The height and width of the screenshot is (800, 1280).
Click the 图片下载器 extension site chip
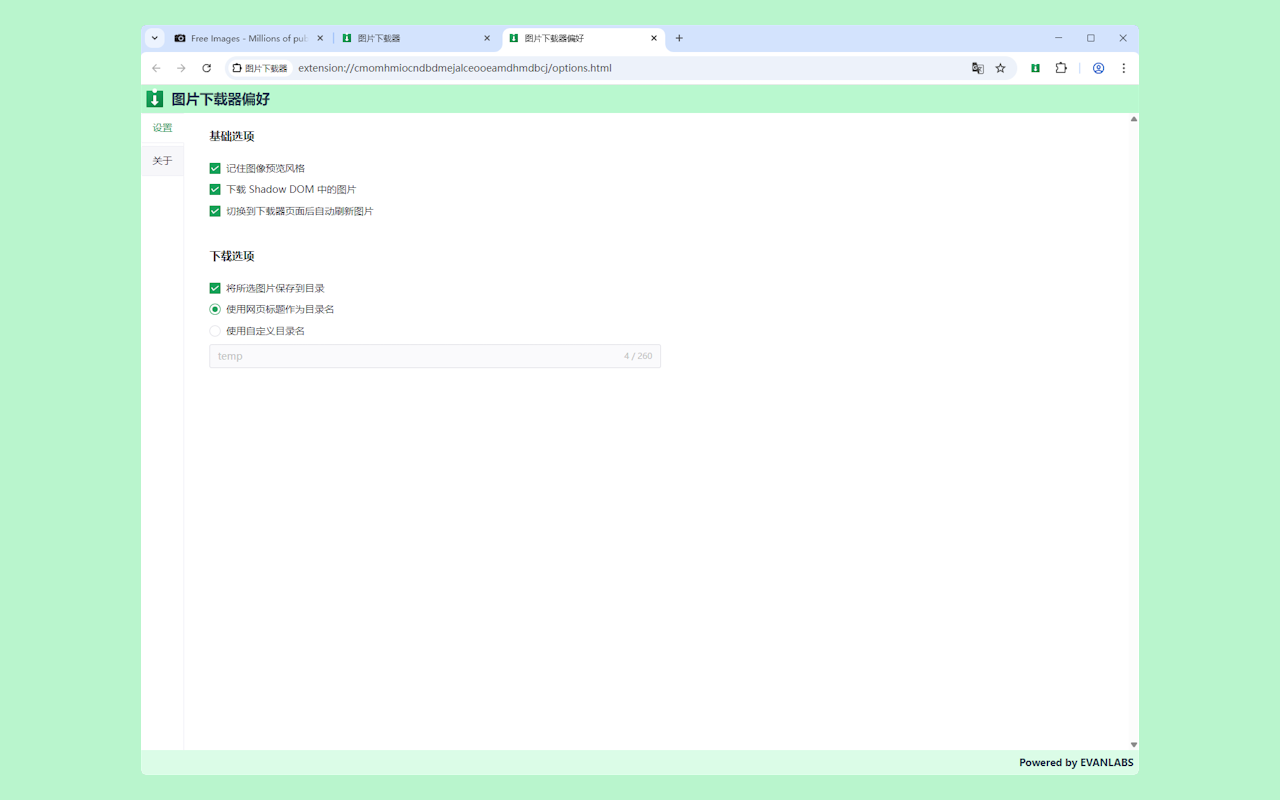click(x=260, y=68)
